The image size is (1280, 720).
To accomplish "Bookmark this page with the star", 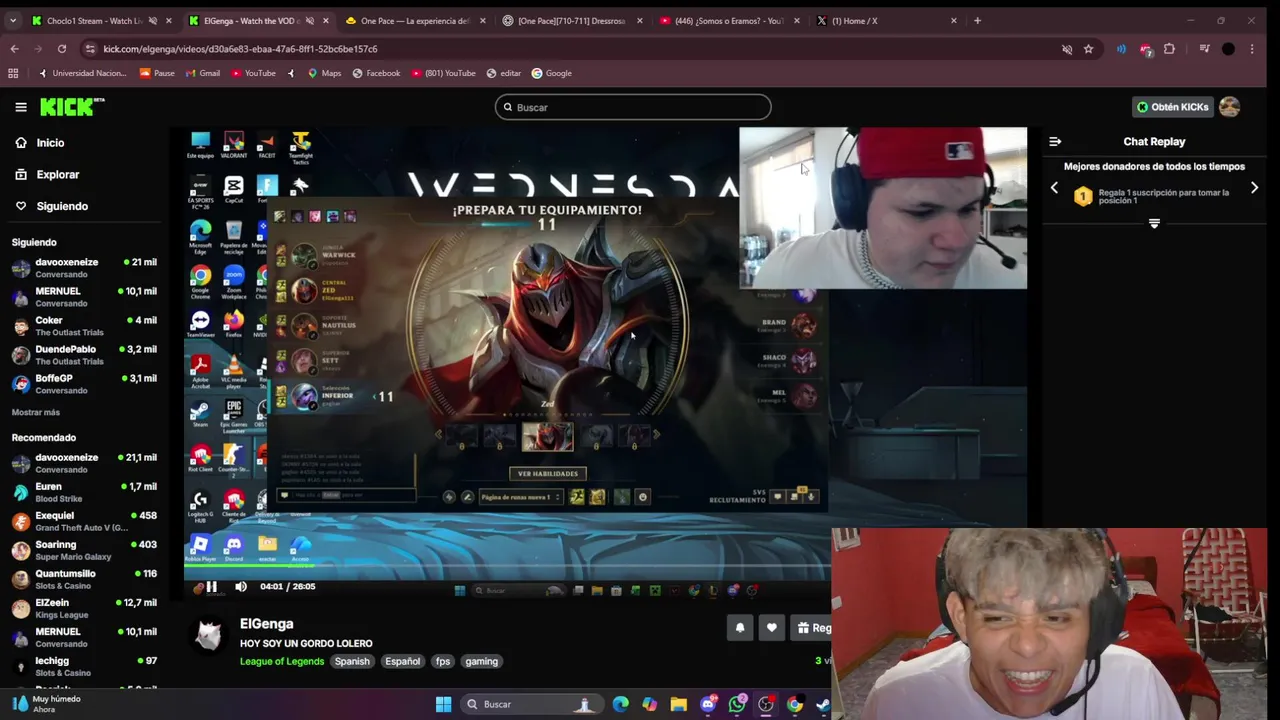I will [x=1088, y=49].
